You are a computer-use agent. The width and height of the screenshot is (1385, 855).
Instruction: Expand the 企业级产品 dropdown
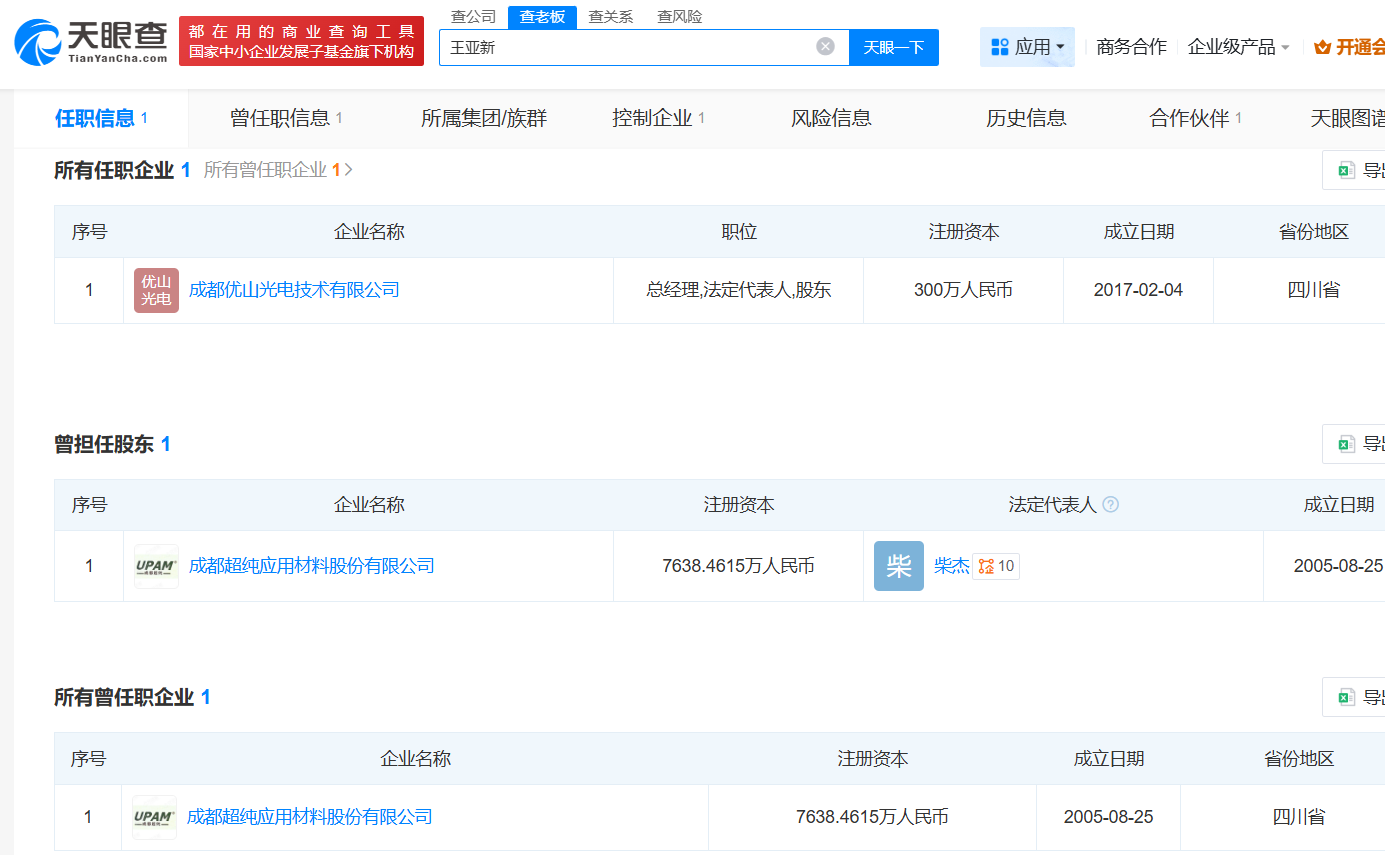(1238, 47)
